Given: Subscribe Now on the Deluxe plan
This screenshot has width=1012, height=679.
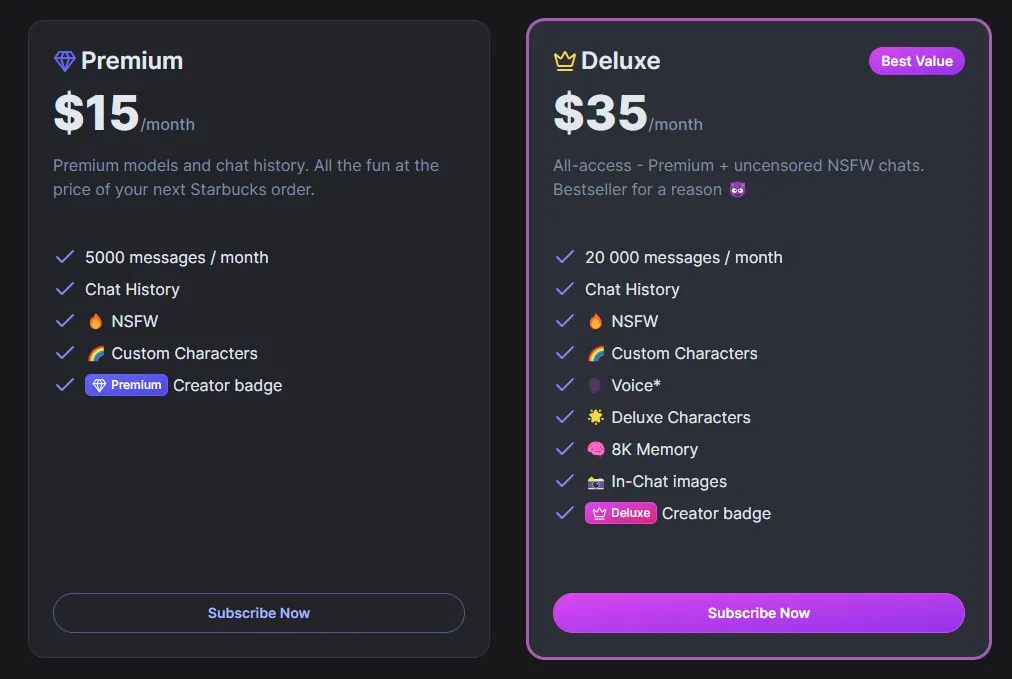Looking at the screenshot, I should click(758, 613).
